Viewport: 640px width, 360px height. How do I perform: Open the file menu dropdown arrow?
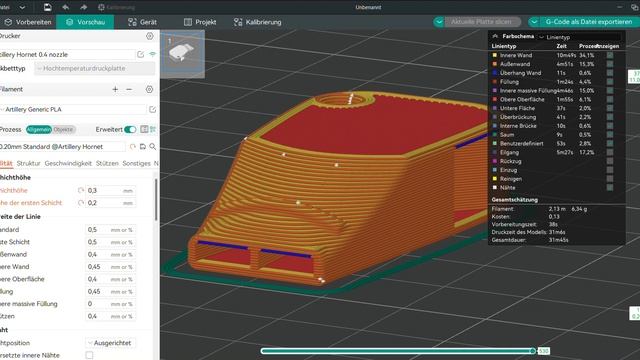coord(22,7)
